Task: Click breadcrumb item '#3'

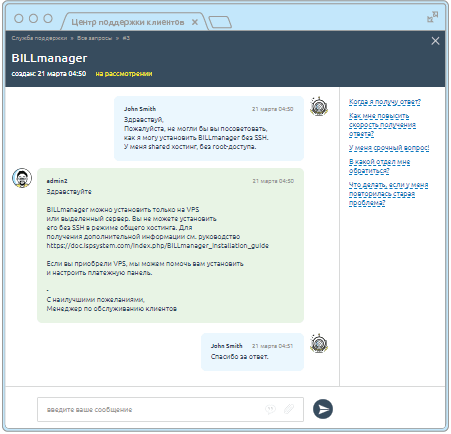Action: [x=126, y=38]
